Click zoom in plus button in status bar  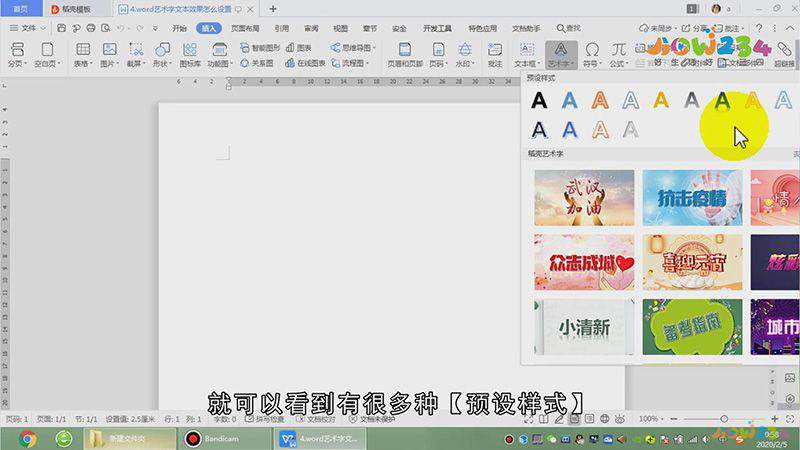click(774, 419)
